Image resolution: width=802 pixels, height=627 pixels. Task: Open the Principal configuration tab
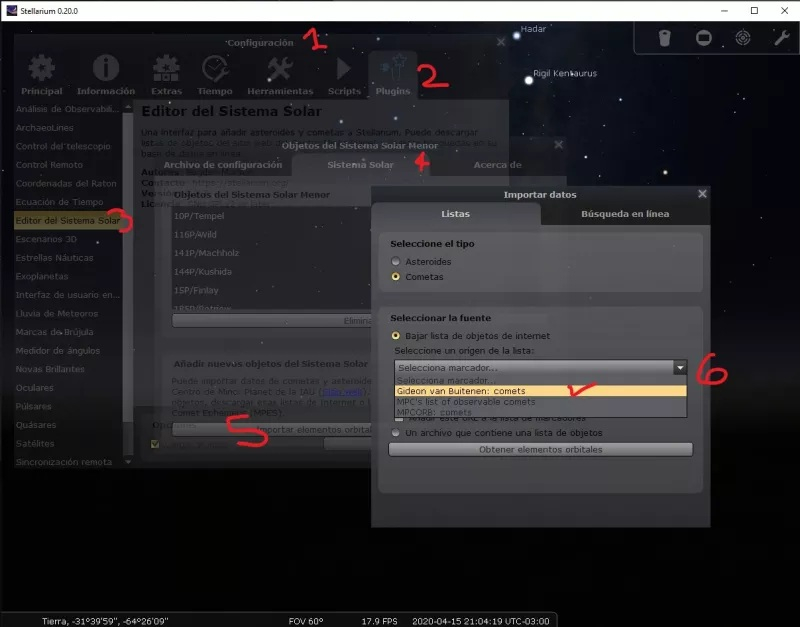pos(41,75)
